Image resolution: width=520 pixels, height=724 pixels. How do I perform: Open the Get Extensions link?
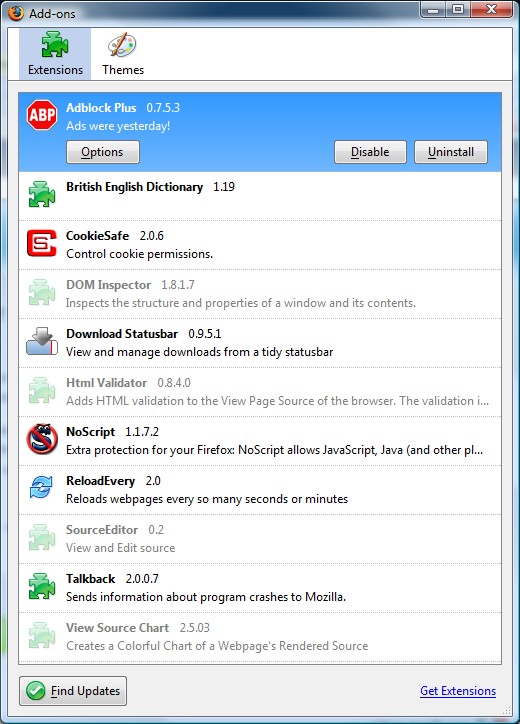click(x=458, y=691)
